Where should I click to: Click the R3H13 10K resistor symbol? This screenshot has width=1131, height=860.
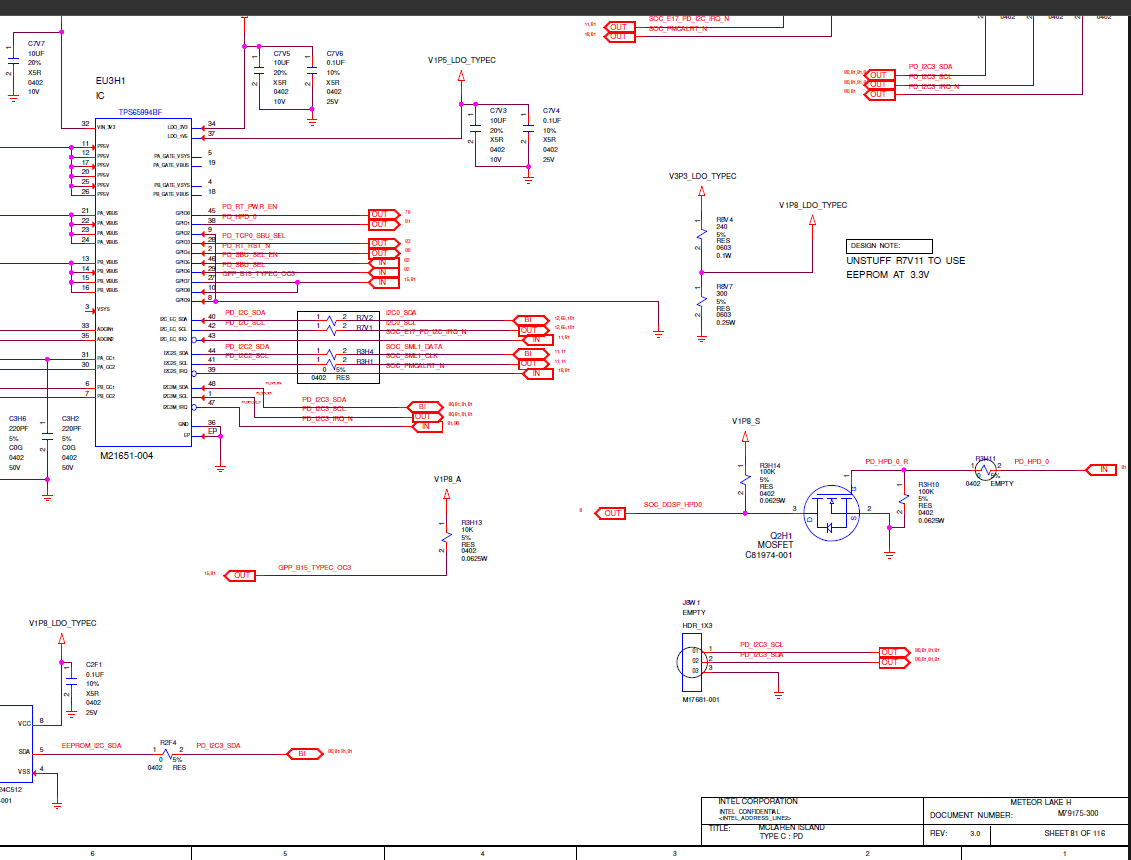[x=446, y=538]
